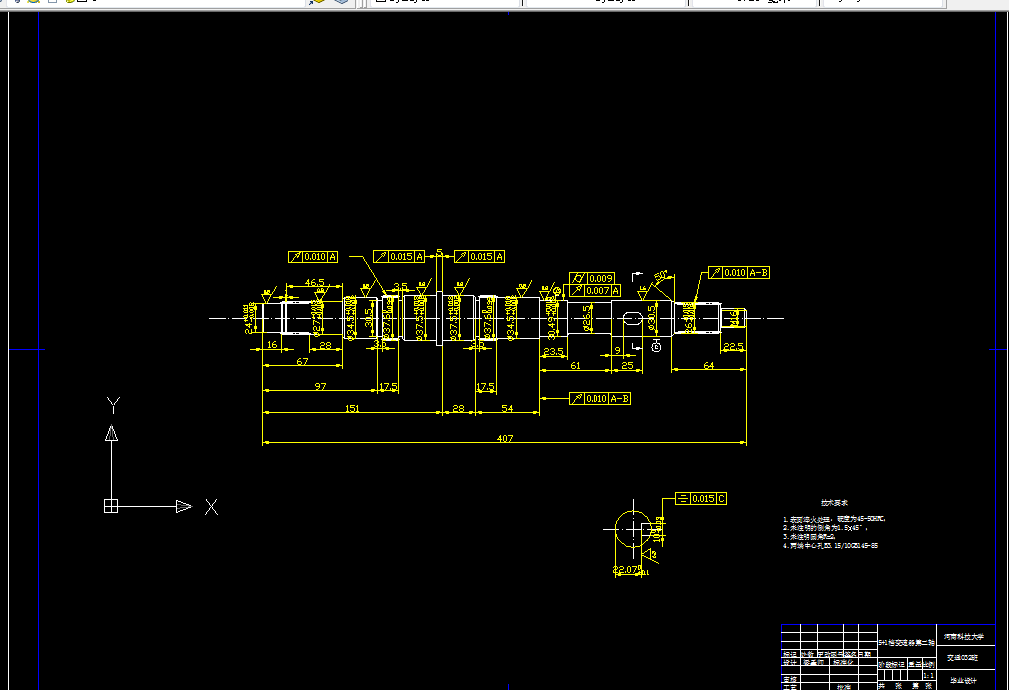Select the 技术要求 heading text
This screenshot has height=690, width=1009.
[x=834, y=503]
